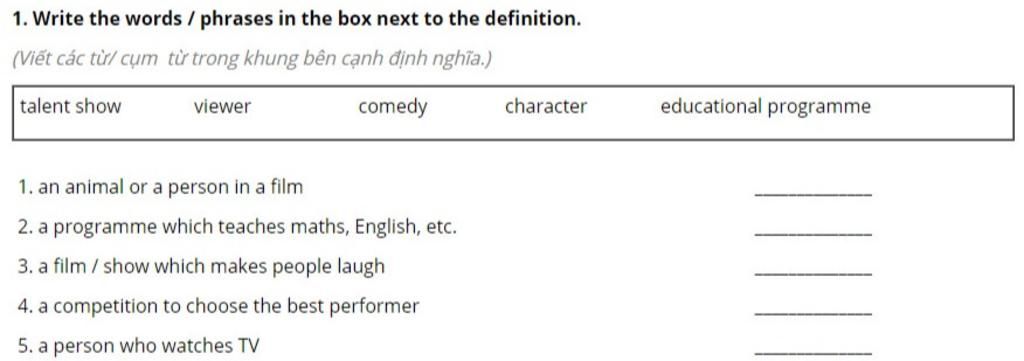Click the definition 'a competition to choose the best performer'
The width and height of the screenshot is (1024, 361).
pos(218,306)
